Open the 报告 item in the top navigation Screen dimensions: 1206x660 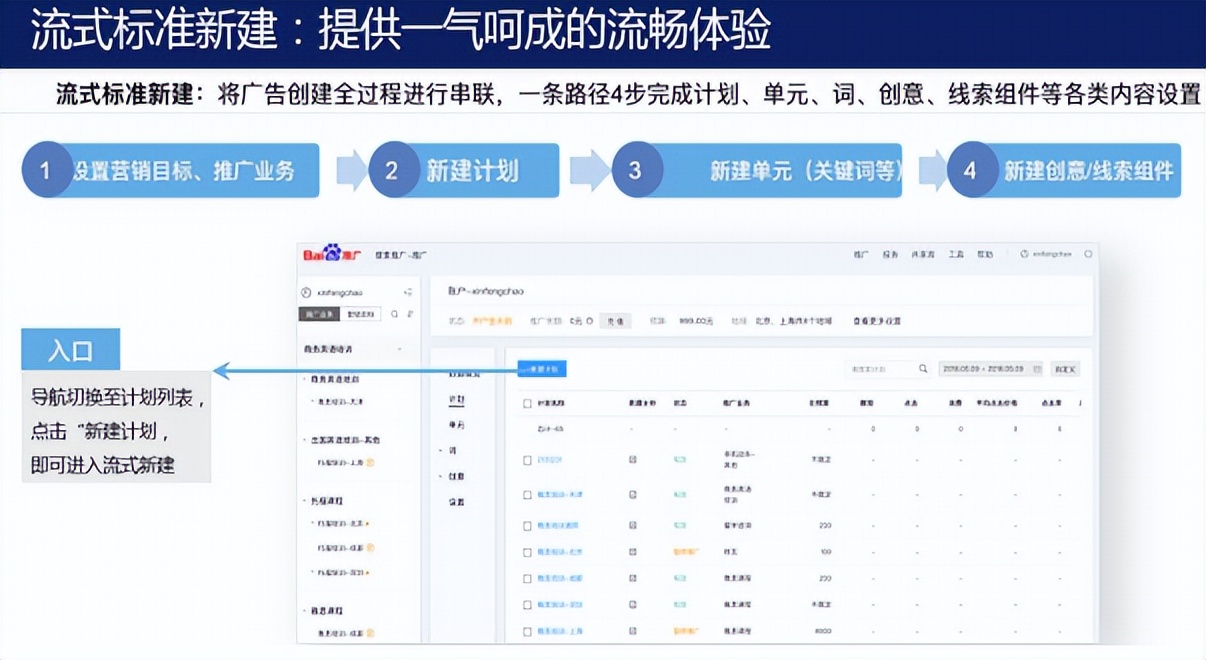click(x=890, y=255)
